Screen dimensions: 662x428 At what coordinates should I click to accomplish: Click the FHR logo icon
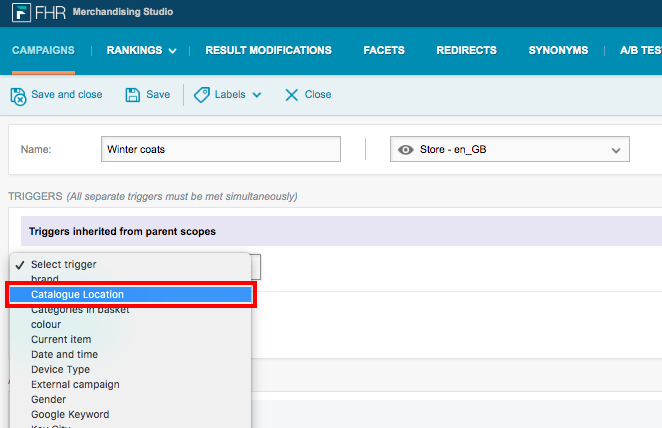pos(21,12)
